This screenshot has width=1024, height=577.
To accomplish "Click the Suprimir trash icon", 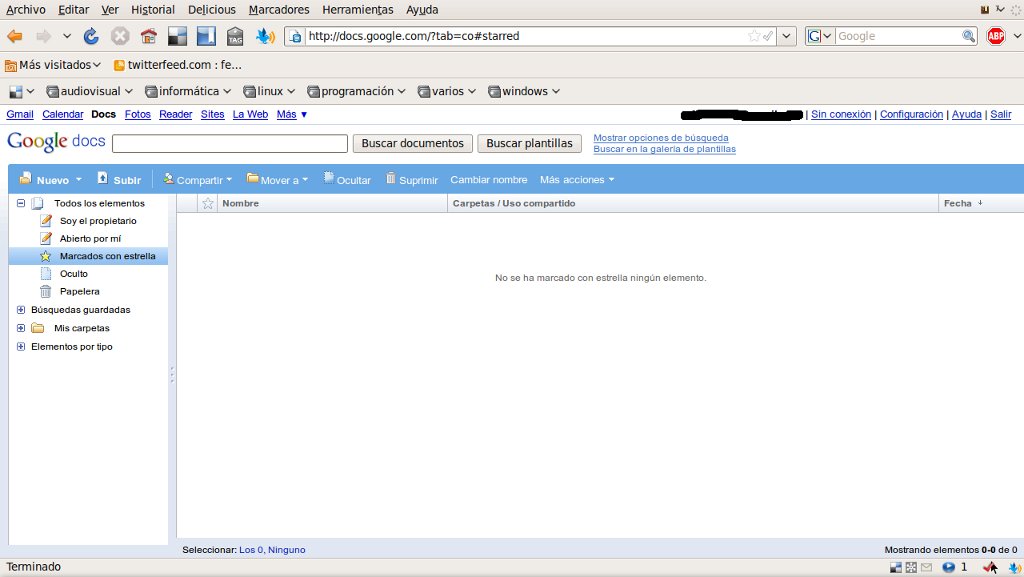I will 391,178.
